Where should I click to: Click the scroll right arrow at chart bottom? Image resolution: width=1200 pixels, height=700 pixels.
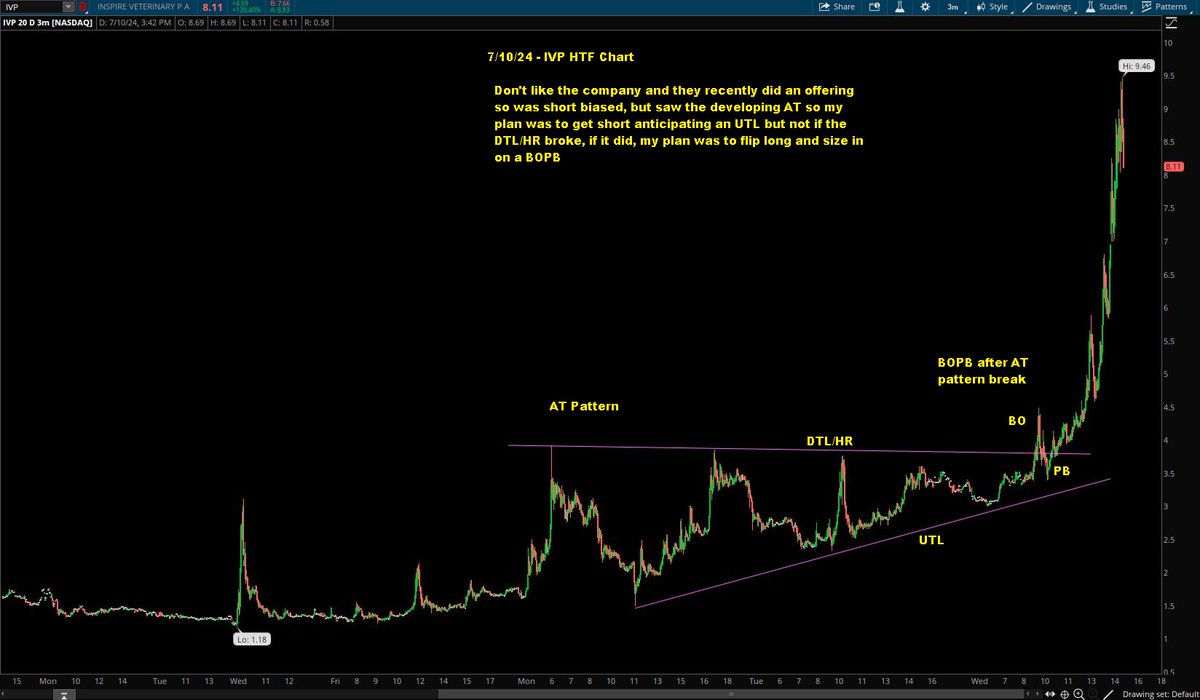click(x=1037, y=694)
